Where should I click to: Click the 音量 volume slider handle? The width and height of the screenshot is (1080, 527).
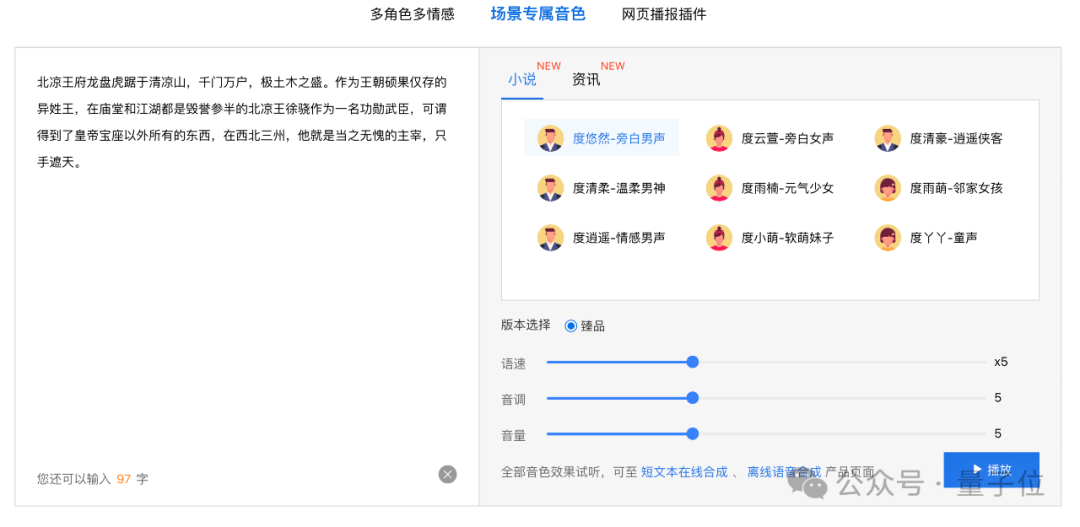click(693, 433)
